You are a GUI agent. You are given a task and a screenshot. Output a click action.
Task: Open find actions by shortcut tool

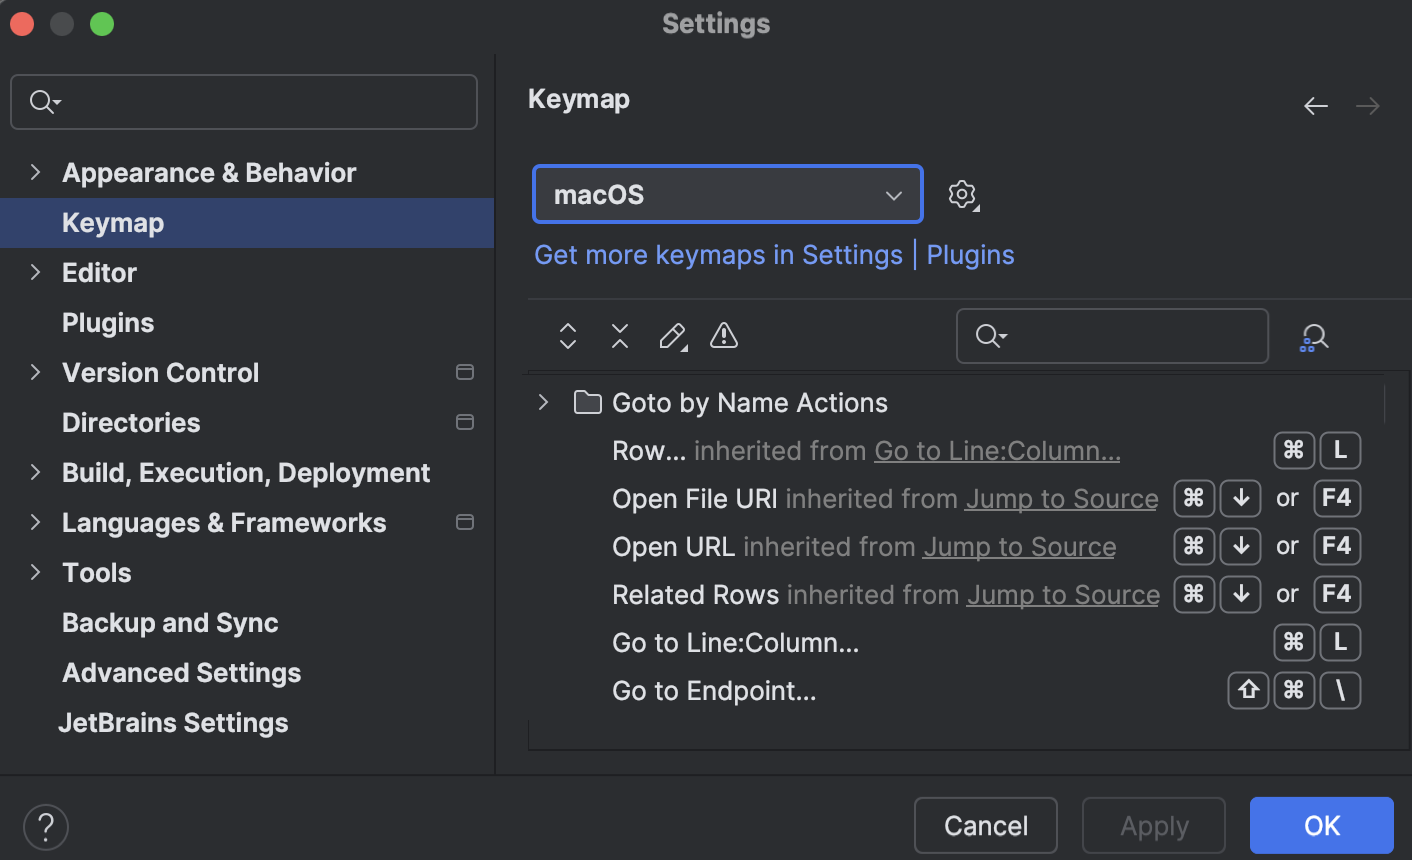click(x=1314, y=336)
